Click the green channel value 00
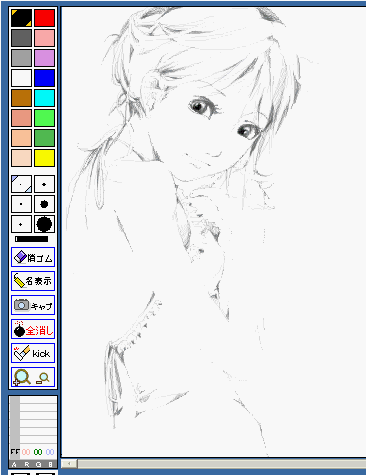This screenshot has width=366, height=475. click(38, 452)
